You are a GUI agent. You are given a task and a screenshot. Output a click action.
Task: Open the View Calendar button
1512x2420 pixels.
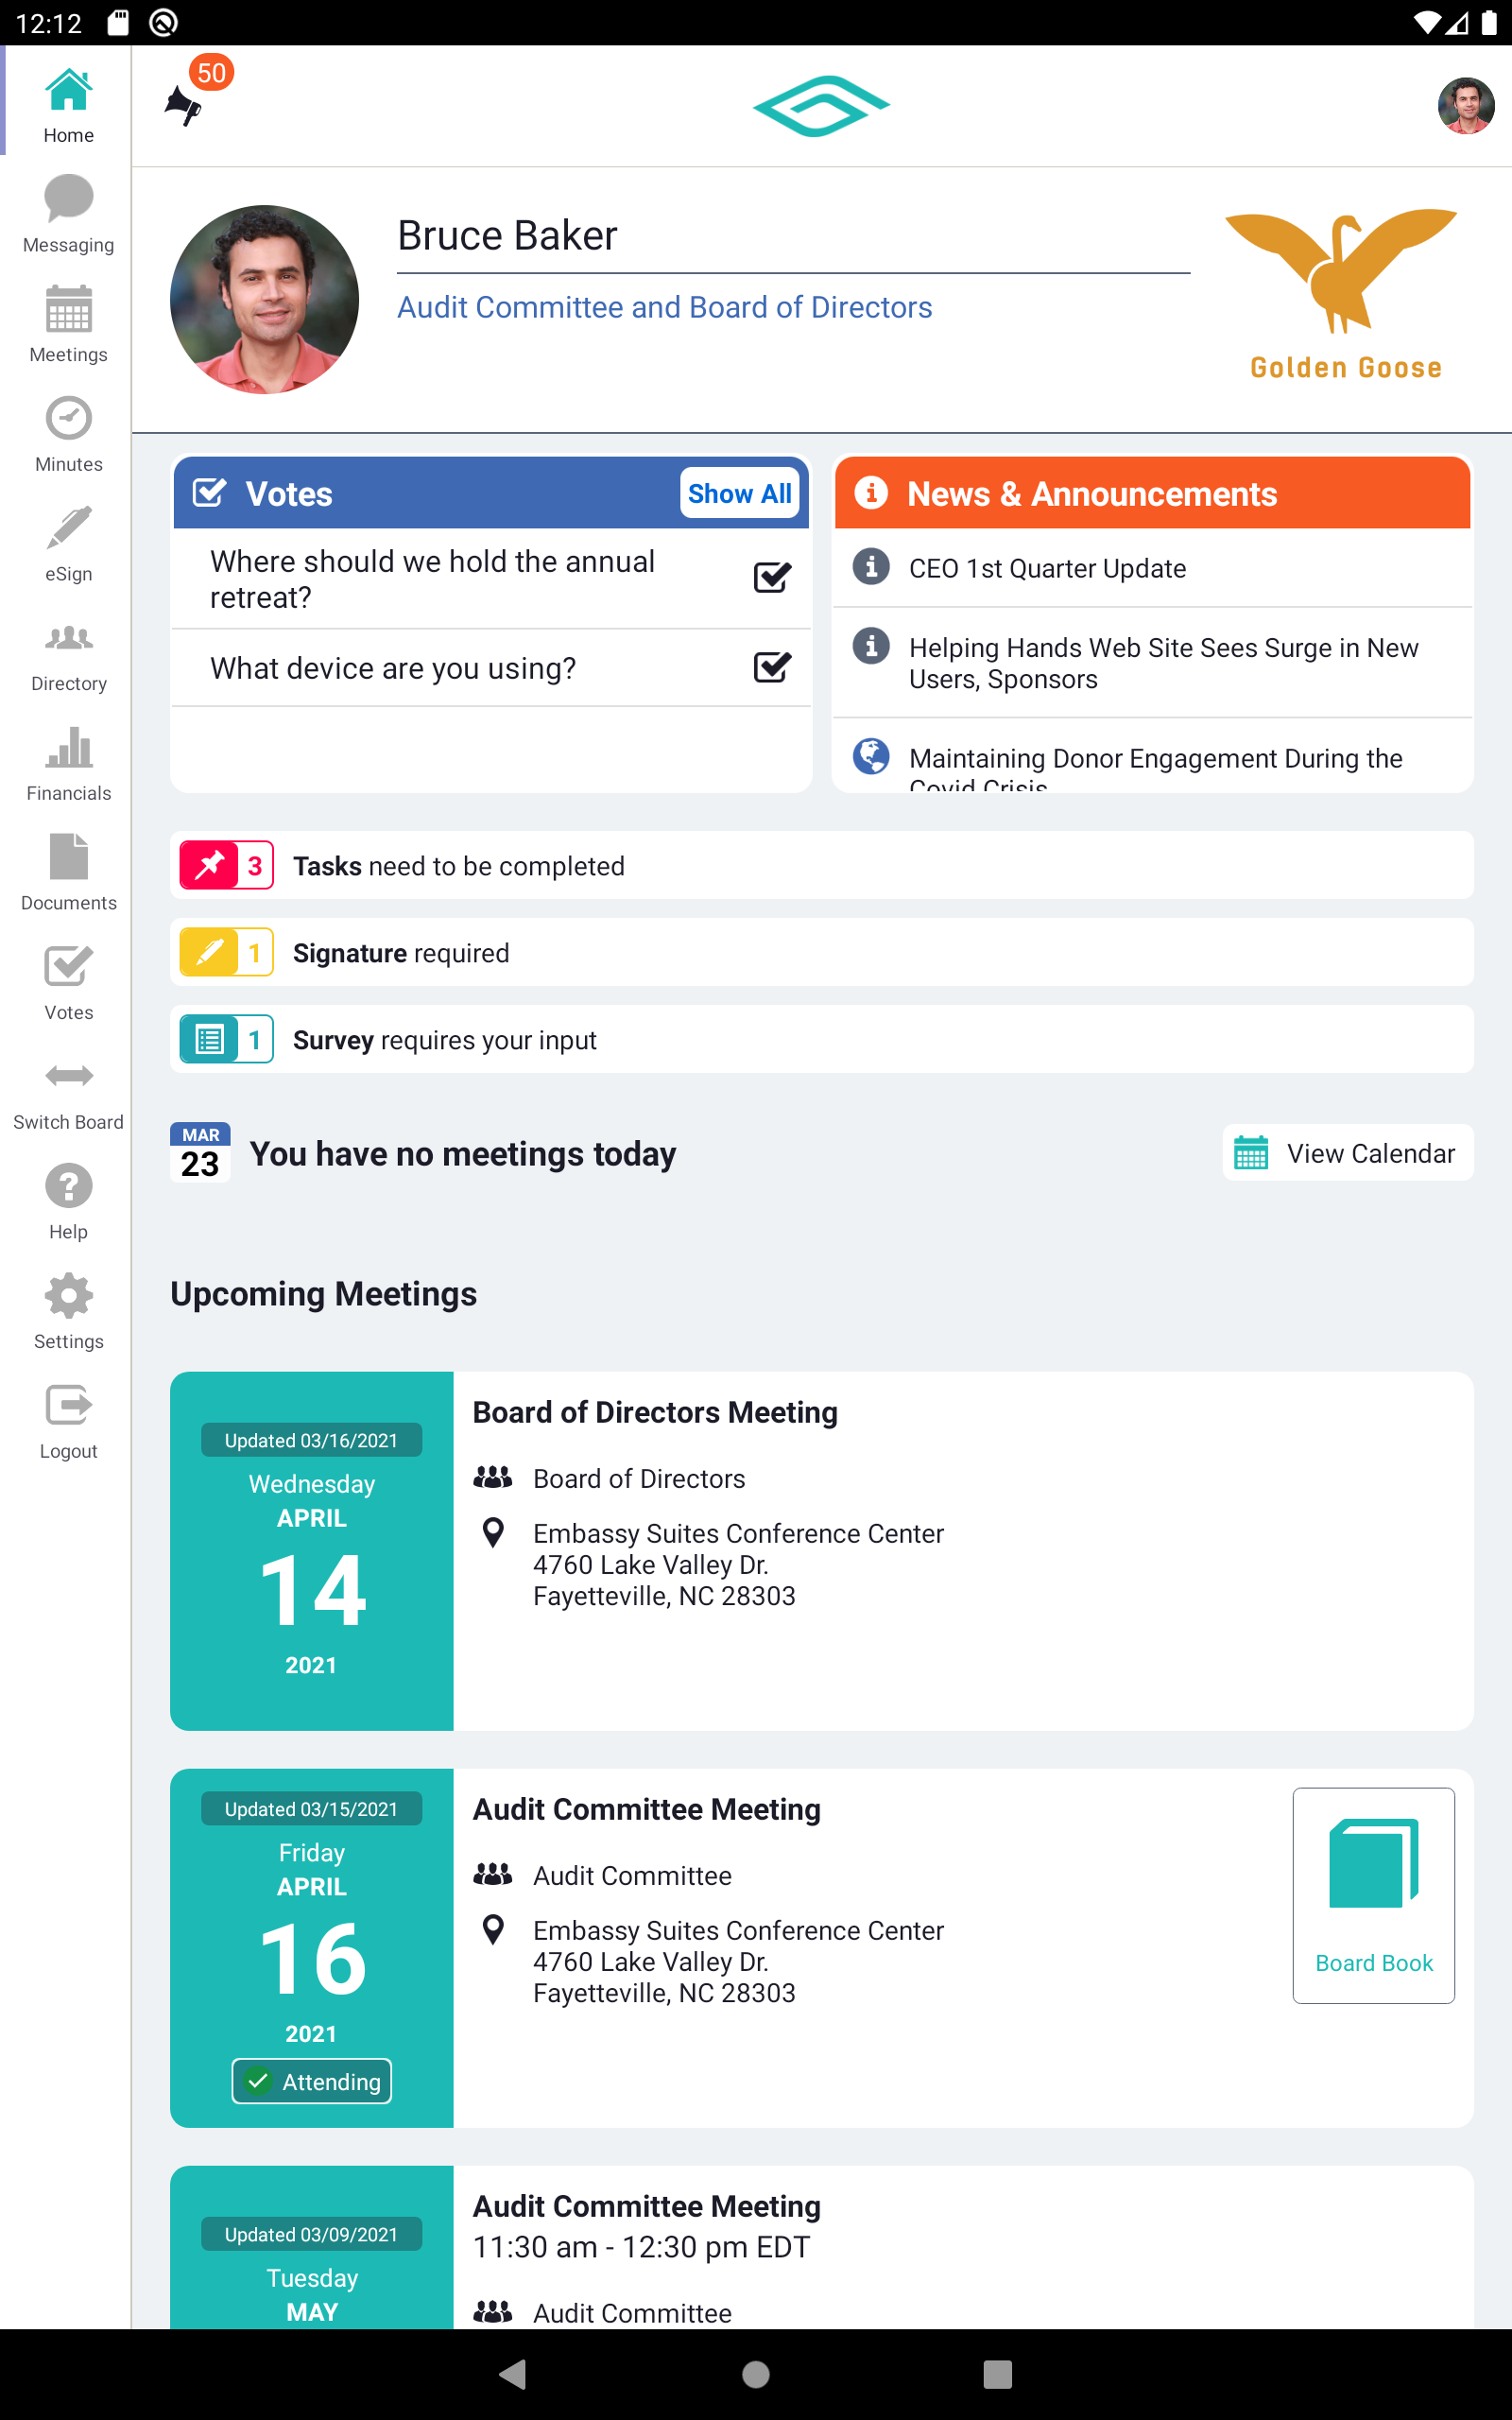[1346, 1153]
